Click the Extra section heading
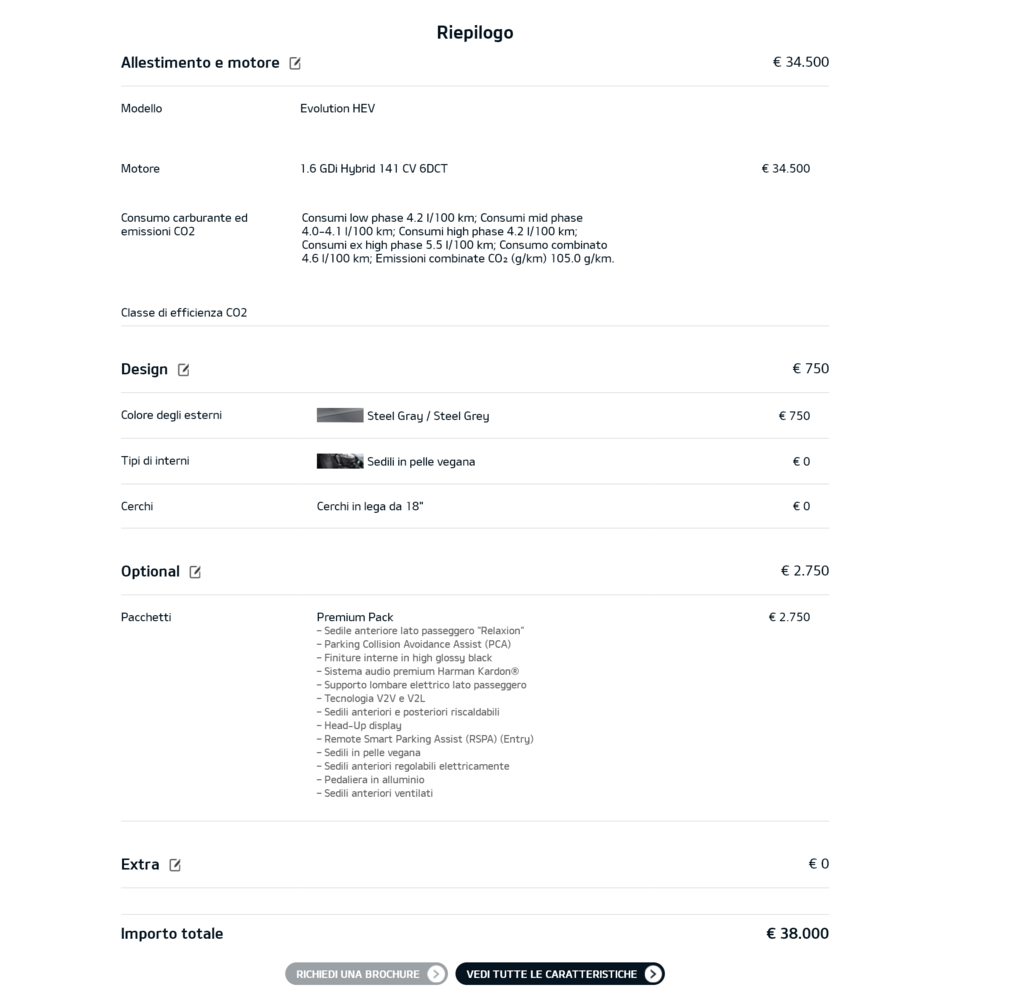 140,864
